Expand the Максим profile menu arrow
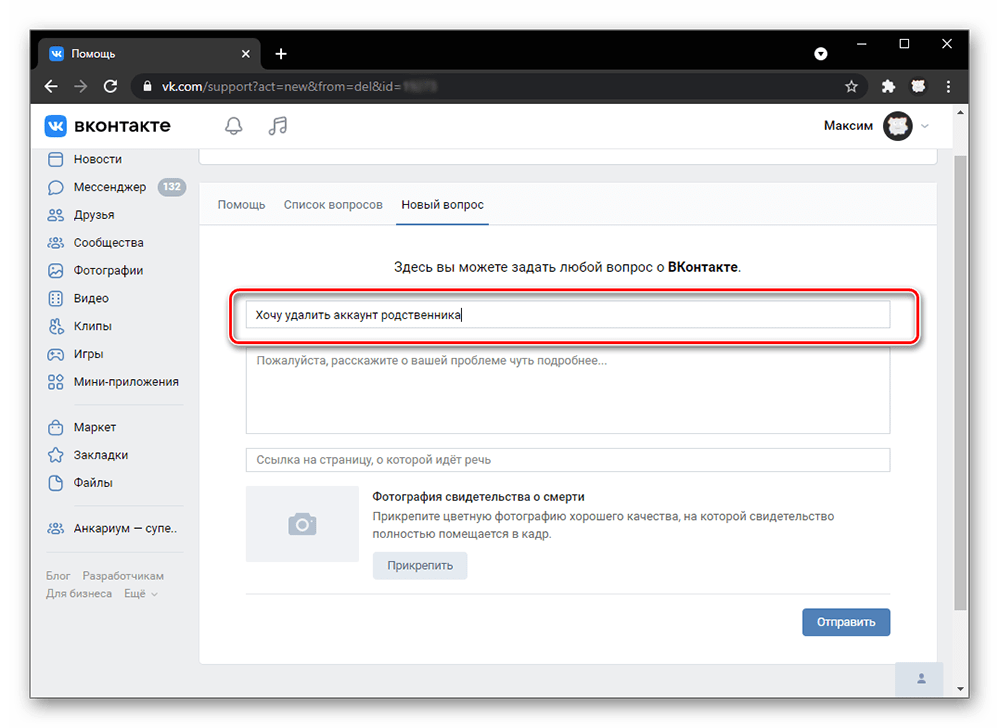Image resolution: width=999 pixels, height=728 pixels. (x=925, y=126)
